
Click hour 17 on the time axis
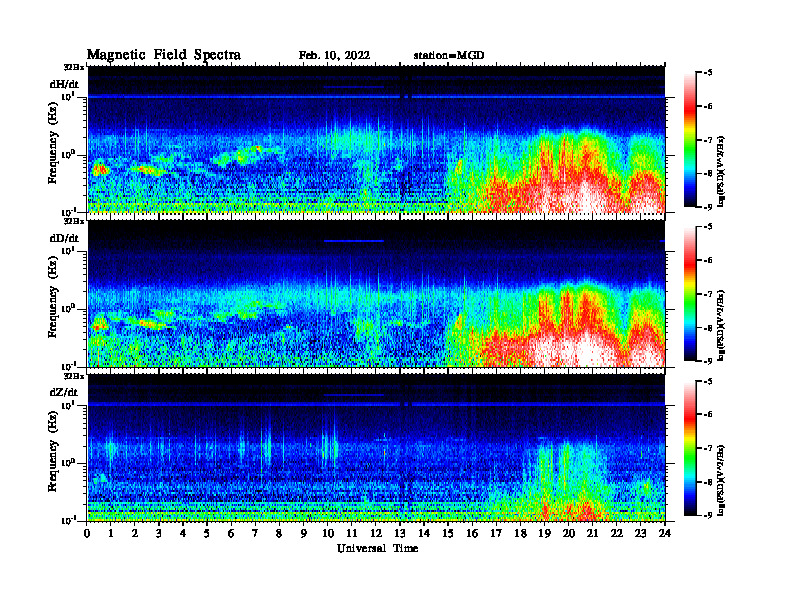497,533
